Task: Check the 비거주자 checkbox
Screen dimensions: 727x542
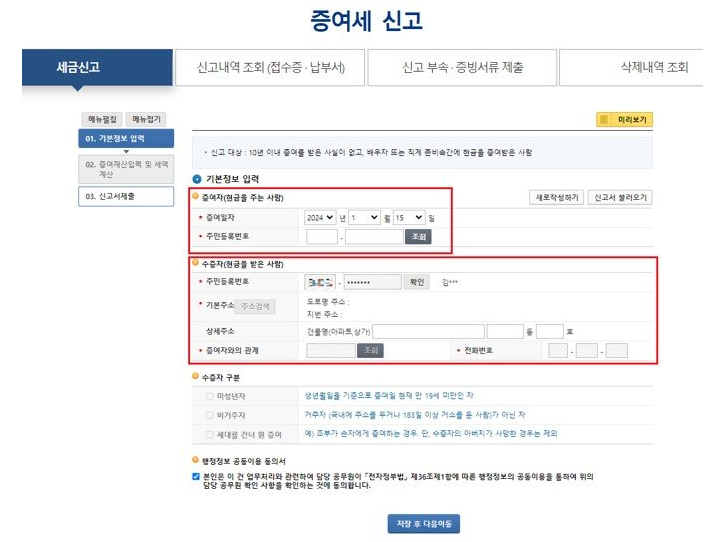Action: click(x=210, y=415)
